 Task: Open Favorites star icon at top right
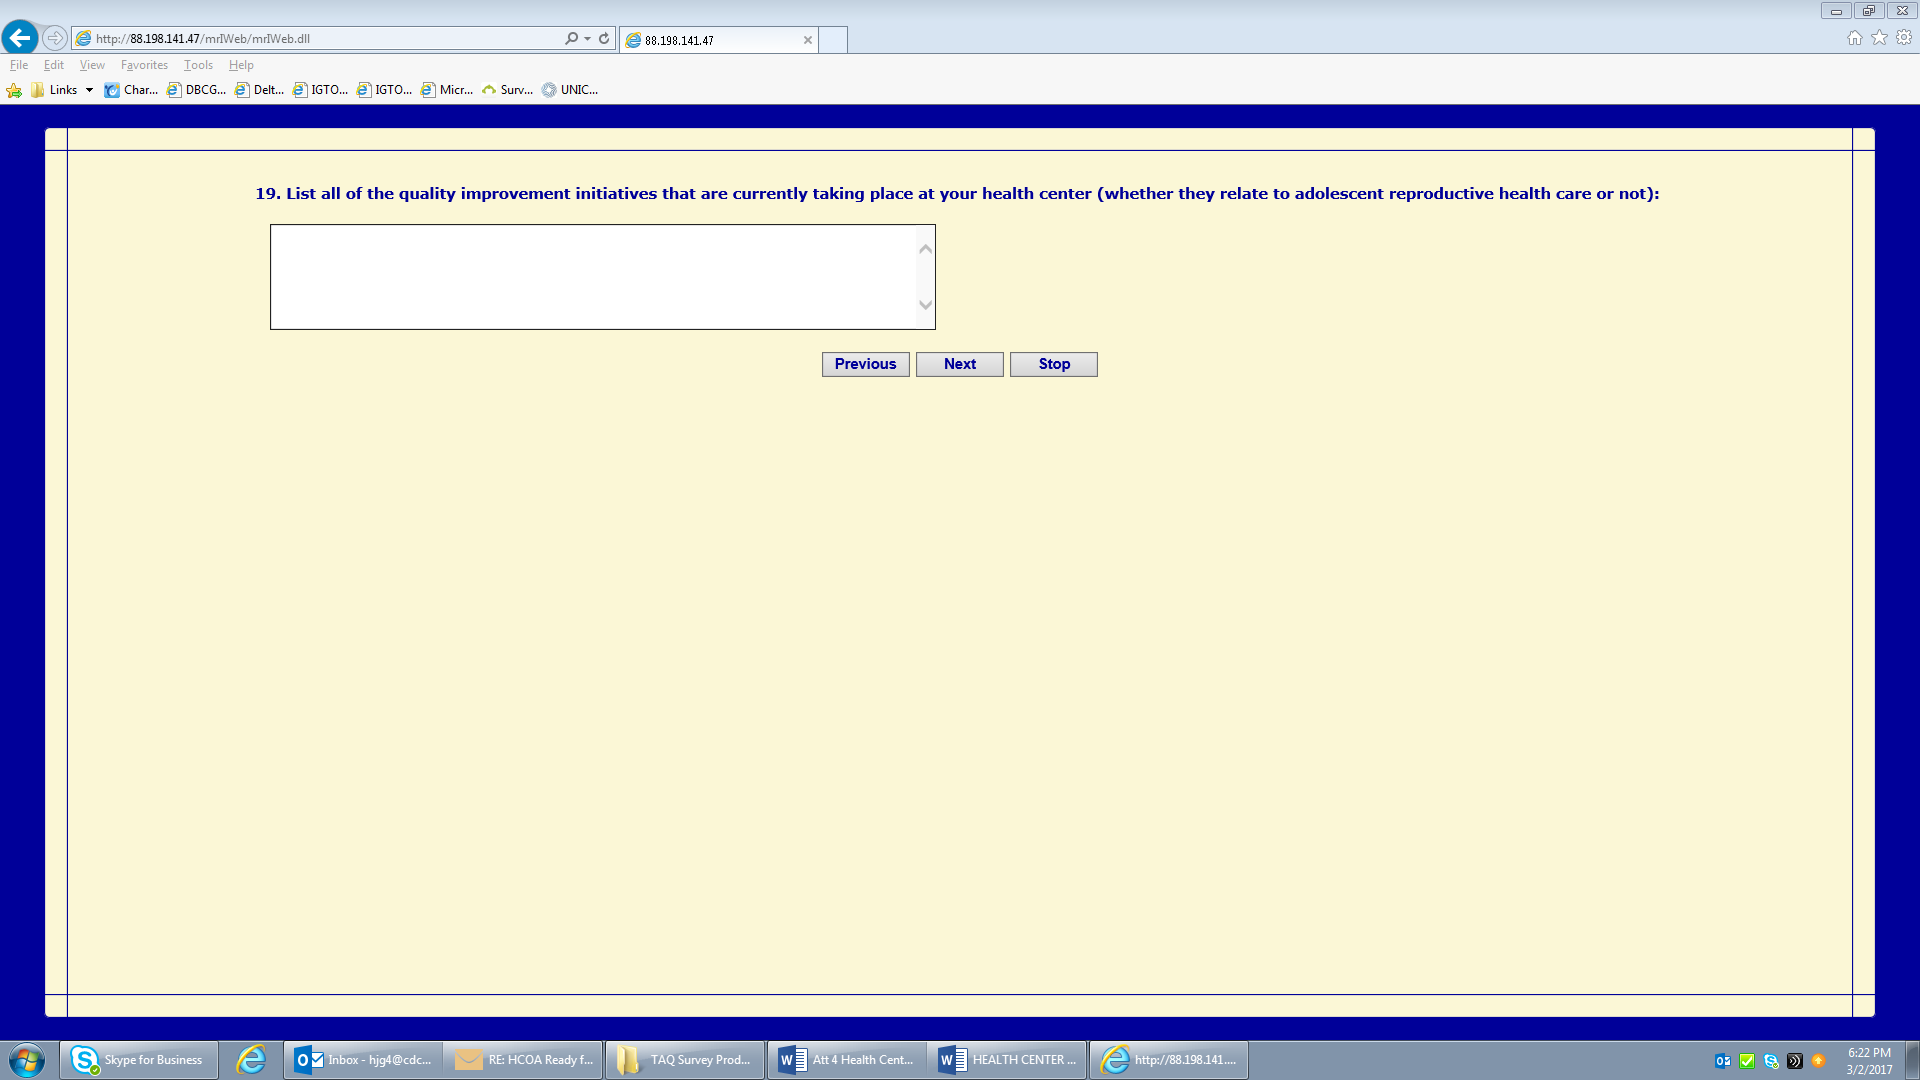1879,38
